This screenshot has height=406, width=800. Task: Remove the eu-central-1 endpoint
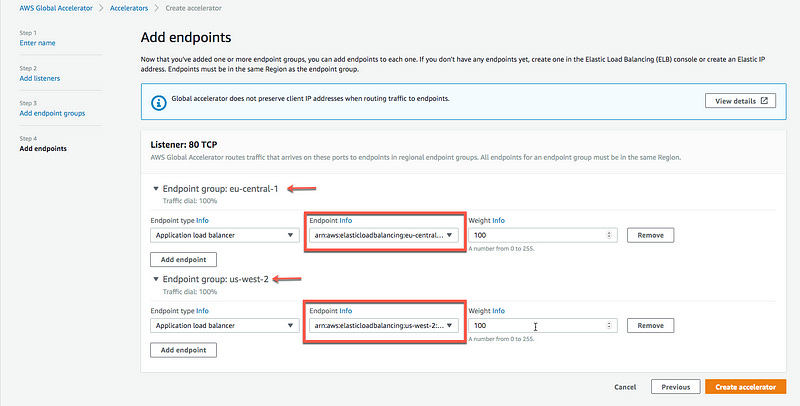651,235
